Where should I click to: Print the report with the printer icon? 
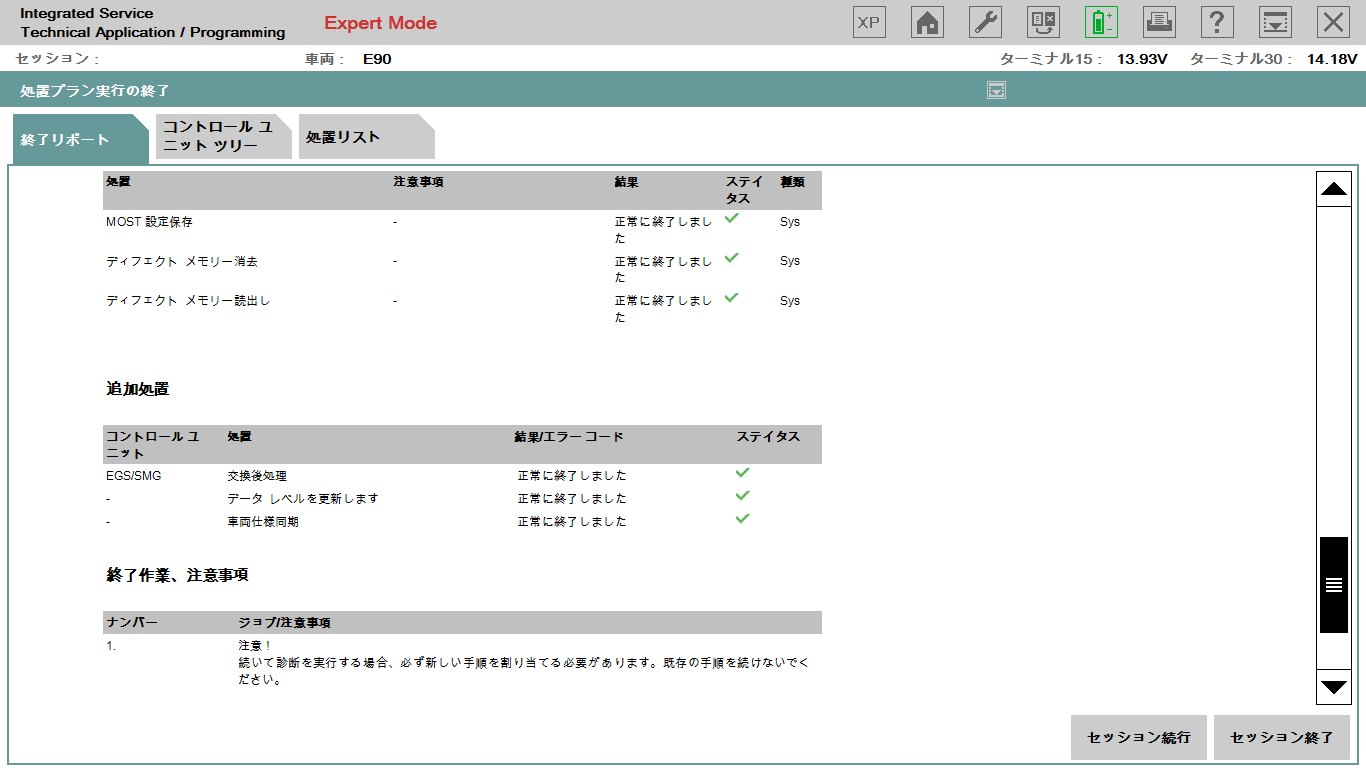click(1159, 22)
